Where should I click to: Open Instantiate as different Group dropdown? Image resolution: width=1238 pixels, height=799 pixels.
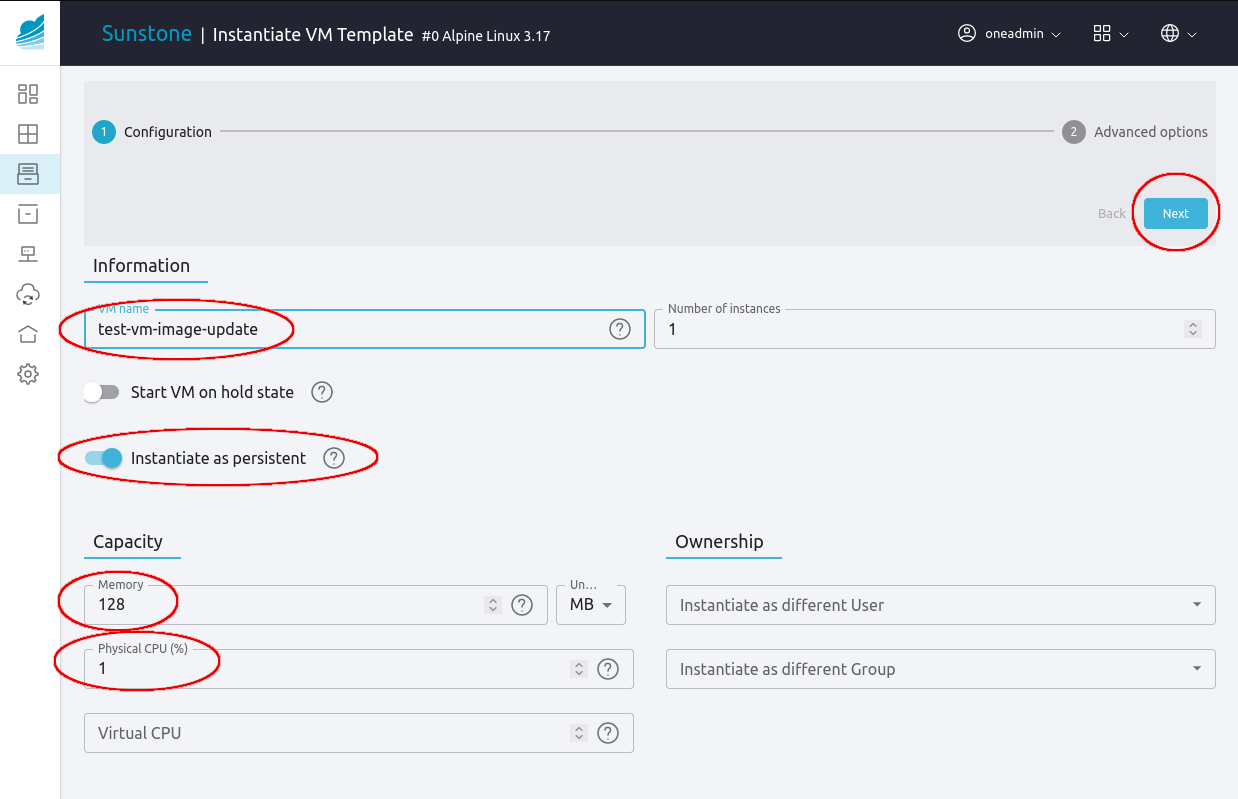pos(941,669)
